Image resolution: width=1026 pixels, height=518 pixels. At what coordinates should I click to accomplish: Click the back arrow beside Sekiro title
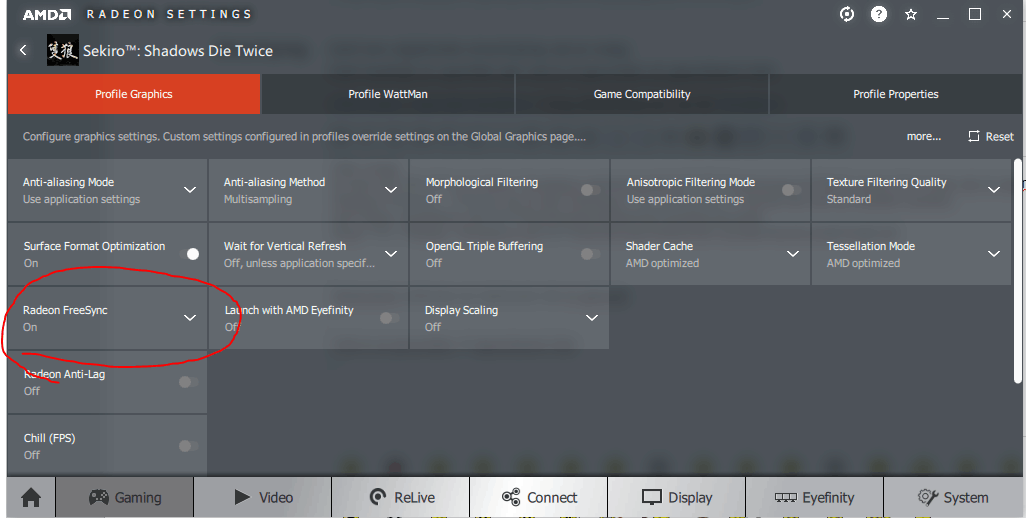coord(24,50)
